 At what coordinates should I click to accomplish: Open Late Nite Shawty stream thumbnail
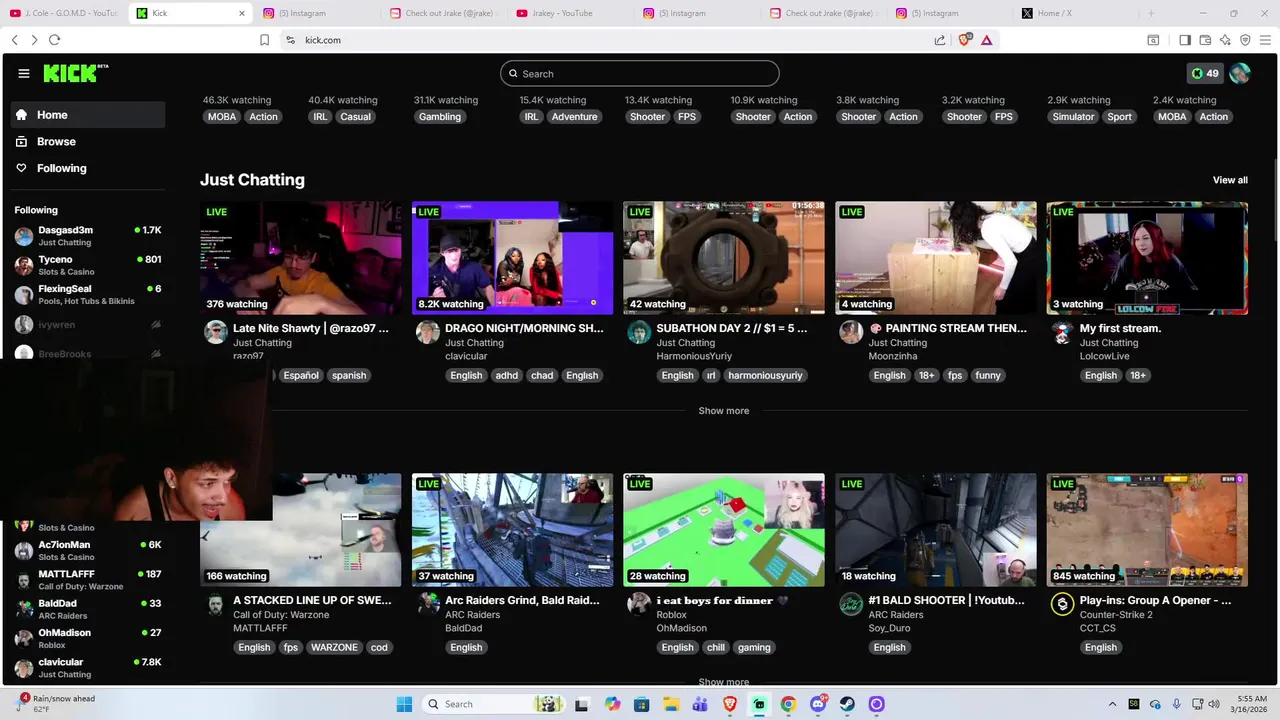(x=301, y=258)
